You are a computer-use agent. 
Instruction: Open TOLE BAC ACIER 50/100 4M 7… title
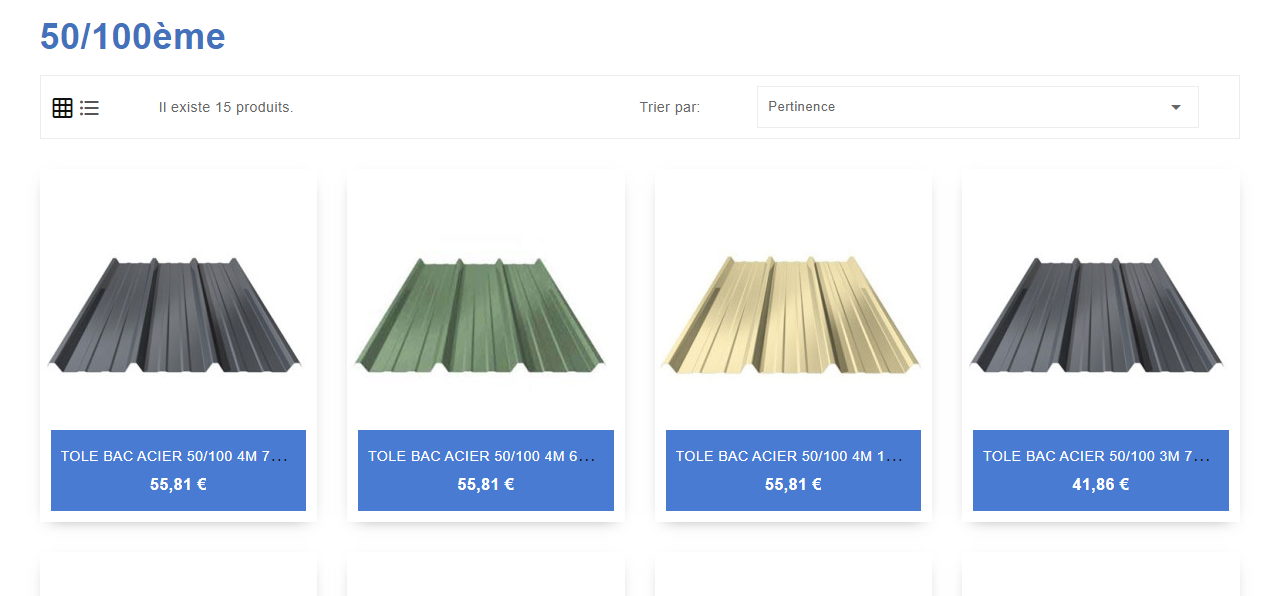[174, 456]
